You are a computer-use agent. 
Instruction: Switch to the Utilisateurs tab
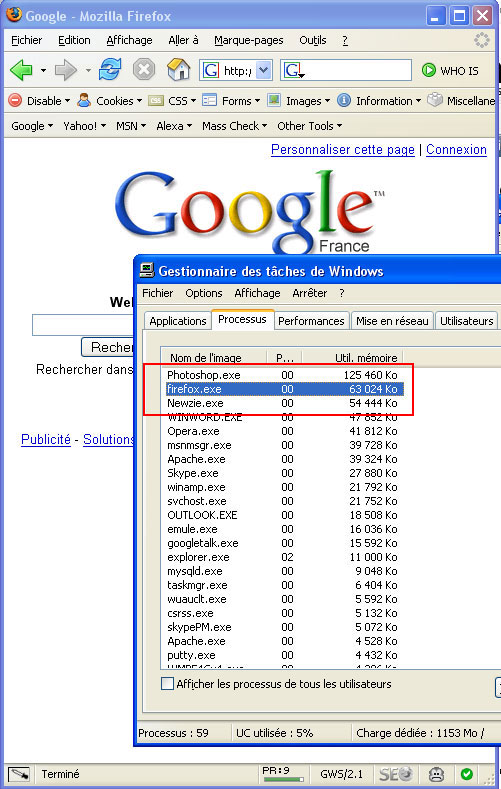[466, 321]
